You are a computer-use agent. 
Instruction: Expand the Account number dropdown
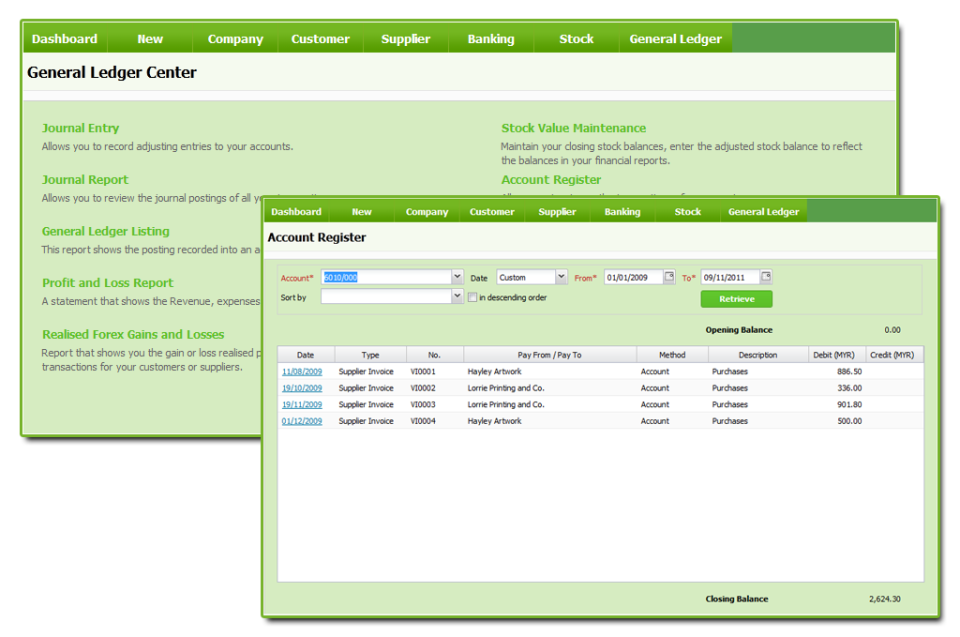(456, 277)
